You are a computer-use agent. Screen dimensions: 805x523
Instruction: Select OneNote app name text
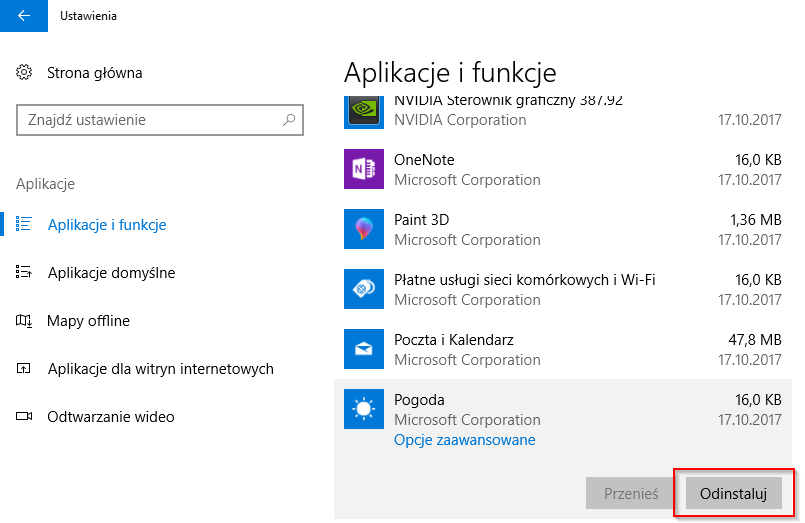tap(424, 160)
